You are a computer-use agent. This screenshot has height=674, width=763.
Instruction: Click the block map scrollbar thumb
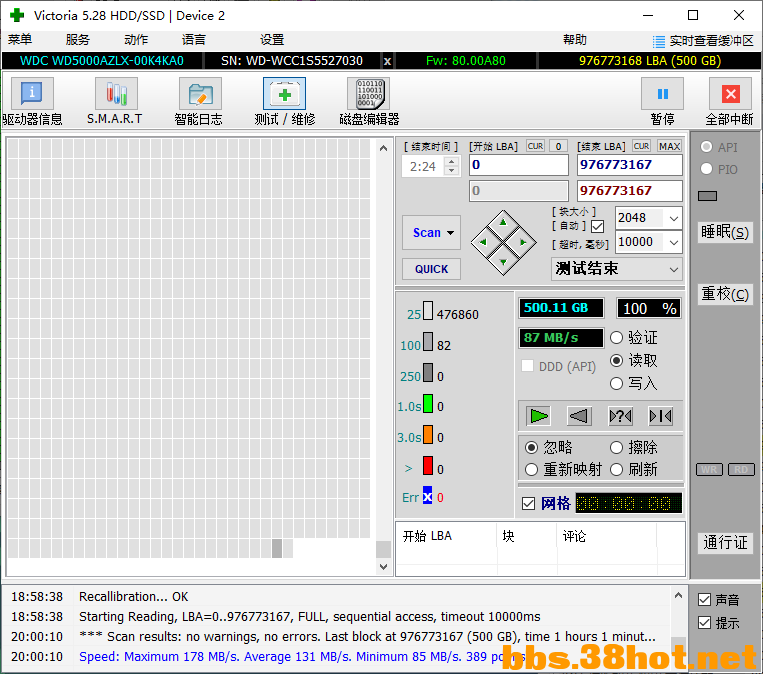383,549
